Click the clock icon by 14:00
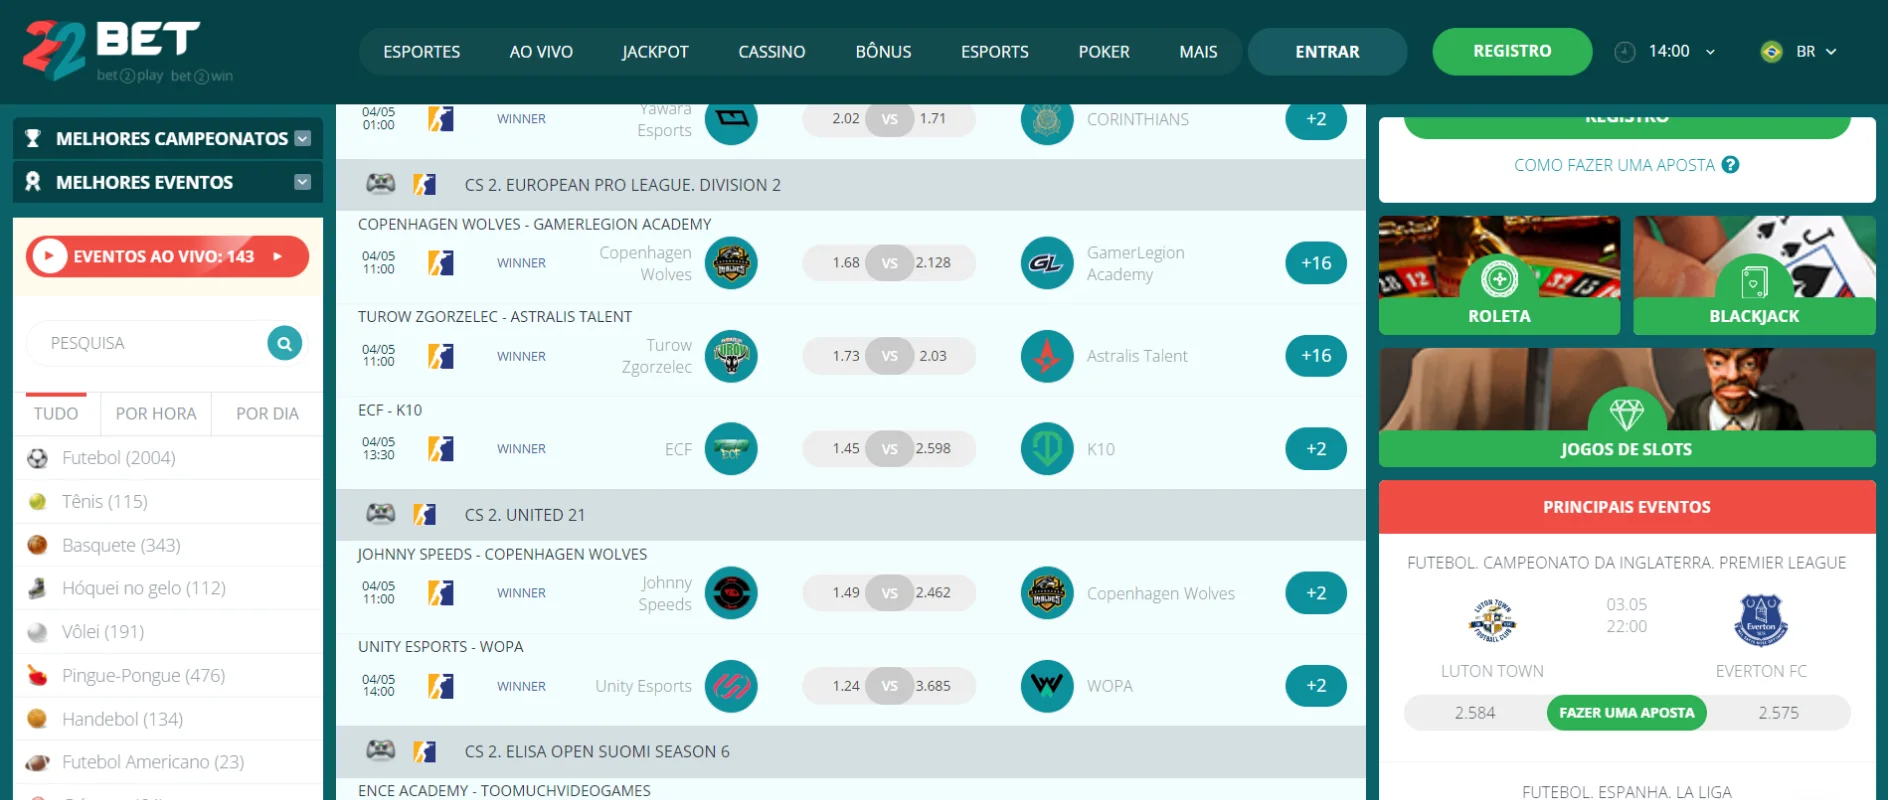1888x800 pixels. 1625,52
